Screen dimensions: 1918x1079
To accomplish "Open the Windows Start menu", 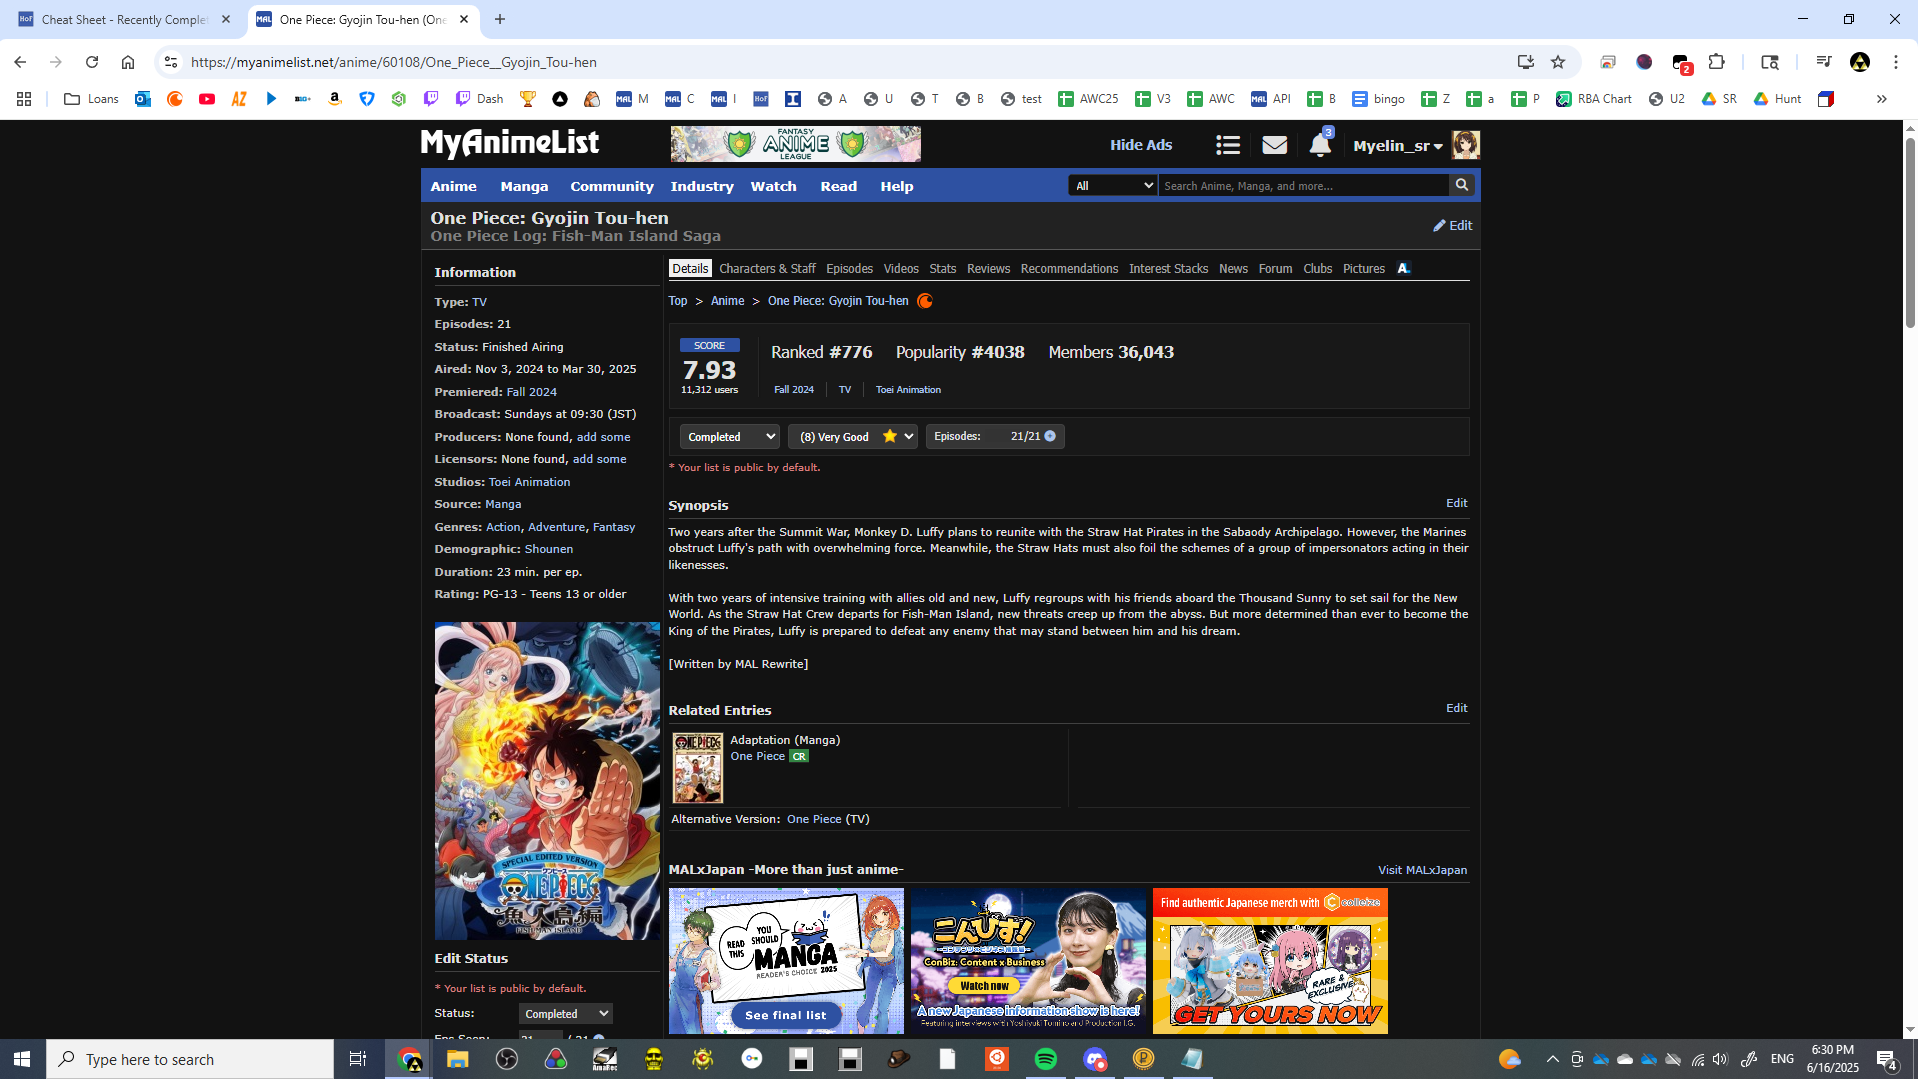I will [x=22, y=1059].
